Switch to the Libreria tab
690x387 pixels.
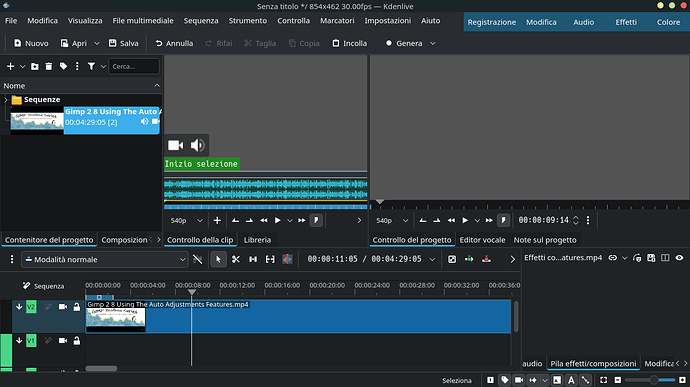(x=257, y=240)
